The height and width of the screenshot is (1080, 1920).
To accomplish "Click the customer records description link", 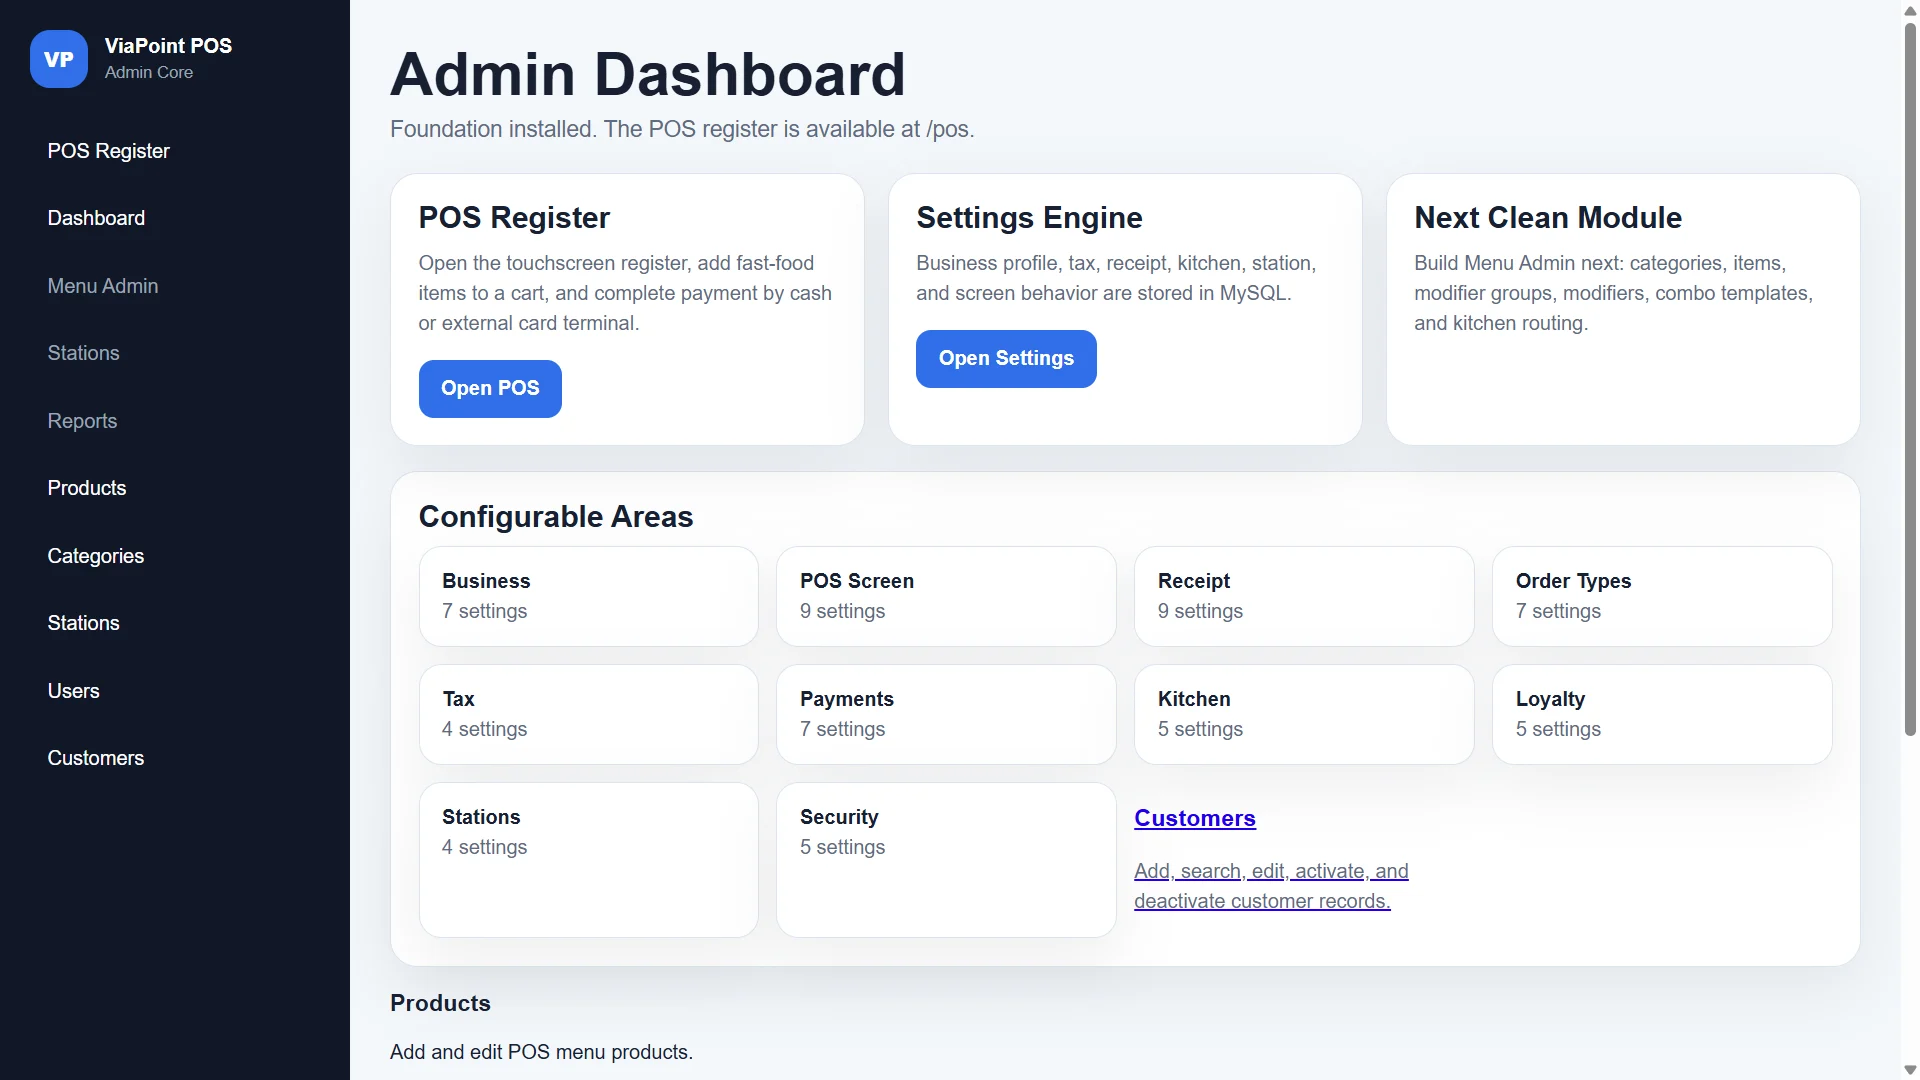I will [x=1271, y=886].
